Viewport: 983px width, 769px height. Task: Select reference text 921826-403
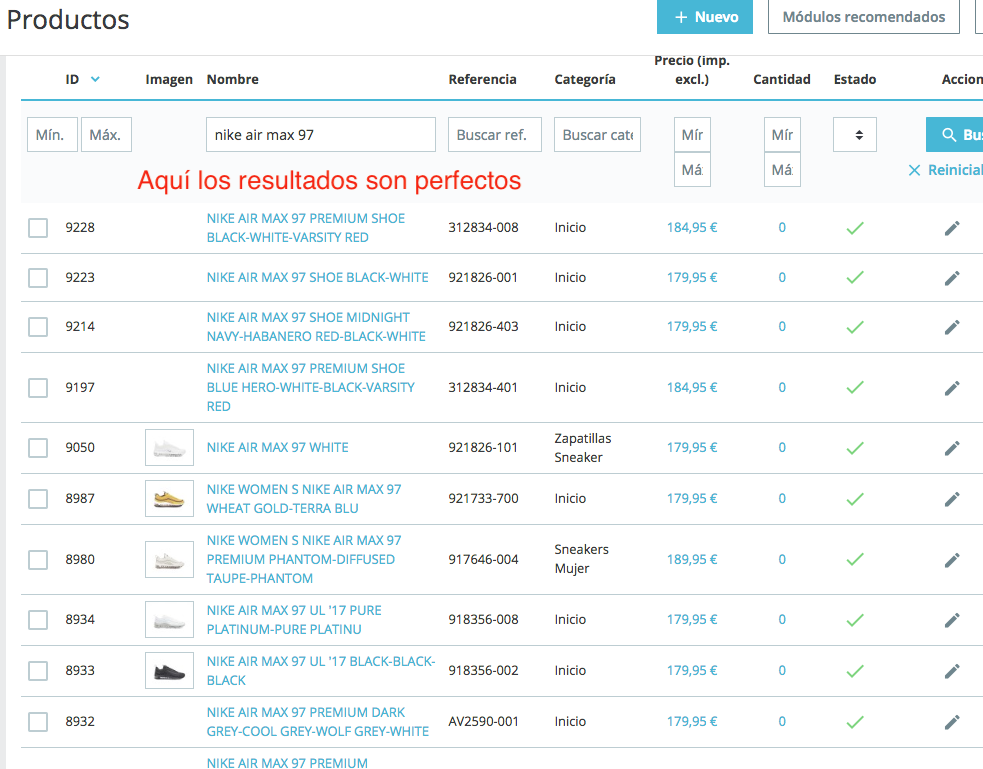coord(483,327)
